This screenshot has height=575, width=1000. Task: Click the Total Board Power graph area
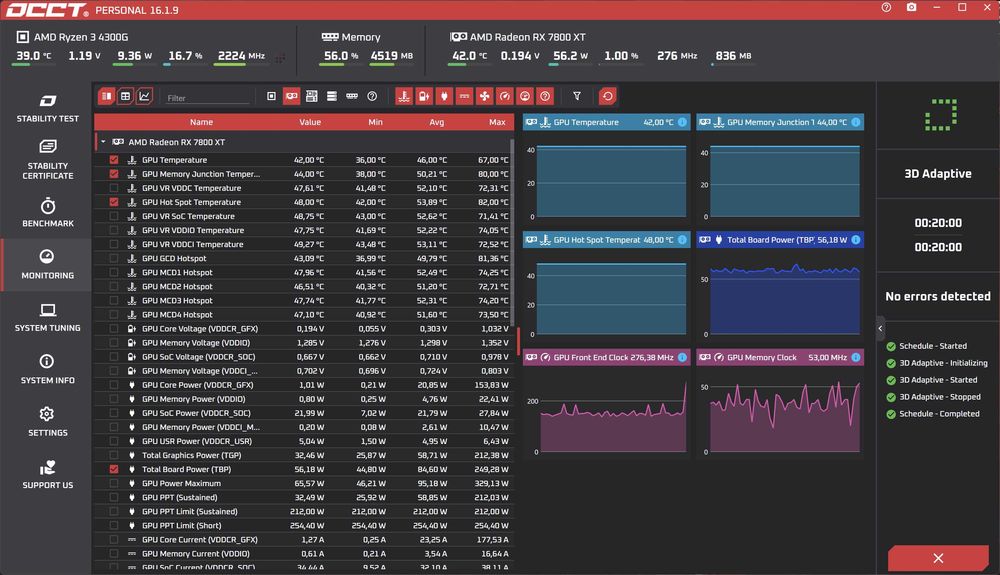[x=785, y=300]
